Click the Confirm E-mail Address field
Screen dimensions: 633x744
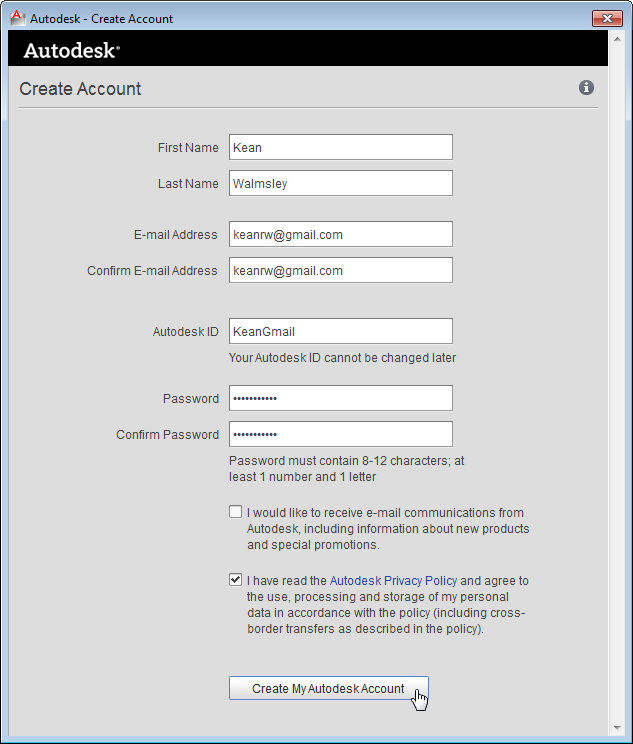pyautogui.click(x=340, y=270)
